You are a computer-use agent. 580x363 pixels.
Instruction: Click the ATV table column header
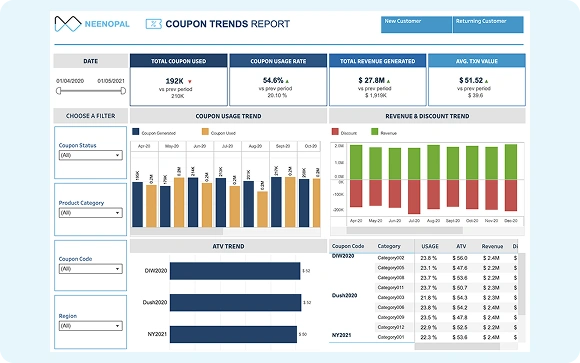click(x=461, y=246)
